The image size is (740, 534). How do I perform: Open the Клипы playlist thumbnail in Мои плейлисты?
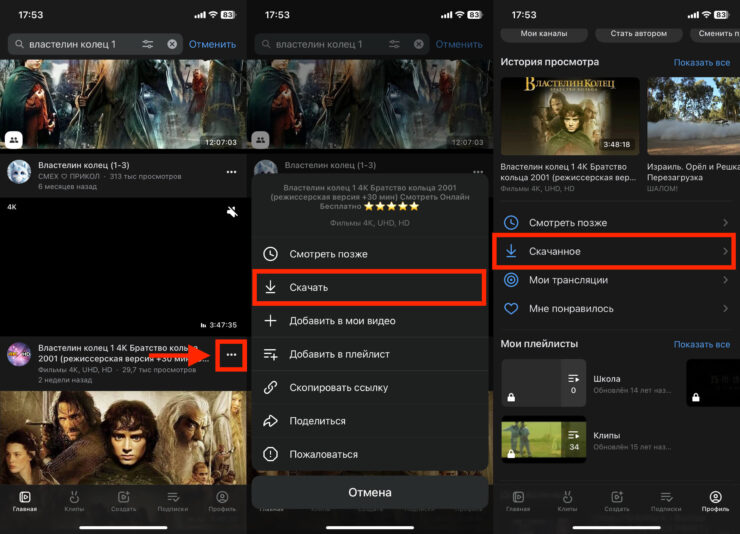click(541, 442)
